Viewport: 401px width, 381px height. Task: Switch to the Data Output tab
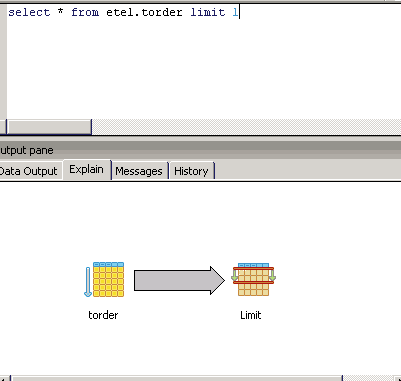[x=29, y=171]
